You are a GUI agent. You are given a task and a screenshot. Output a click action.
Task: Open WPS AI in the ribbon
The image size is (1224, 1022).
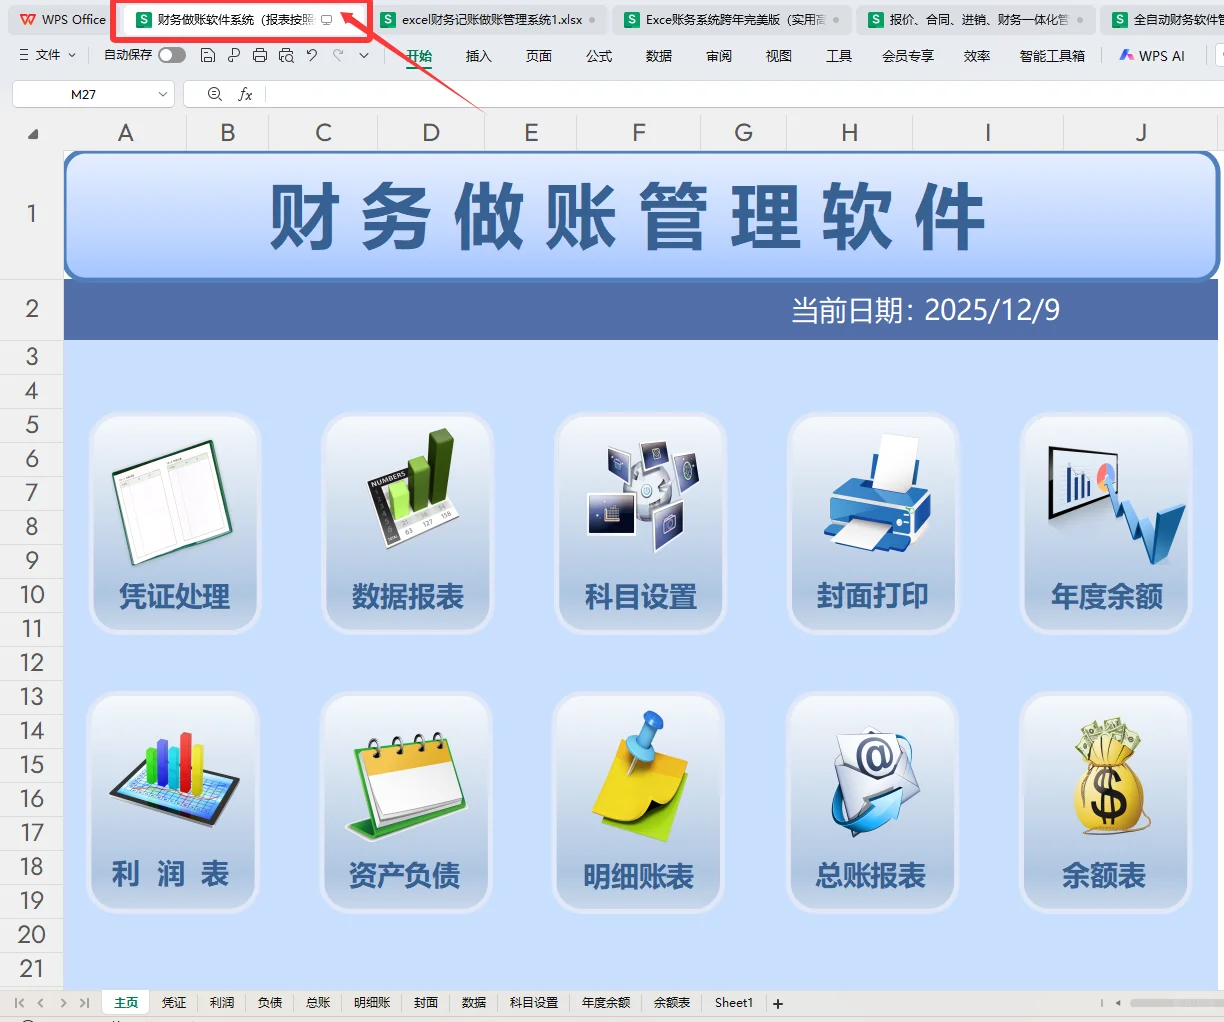1152,56
